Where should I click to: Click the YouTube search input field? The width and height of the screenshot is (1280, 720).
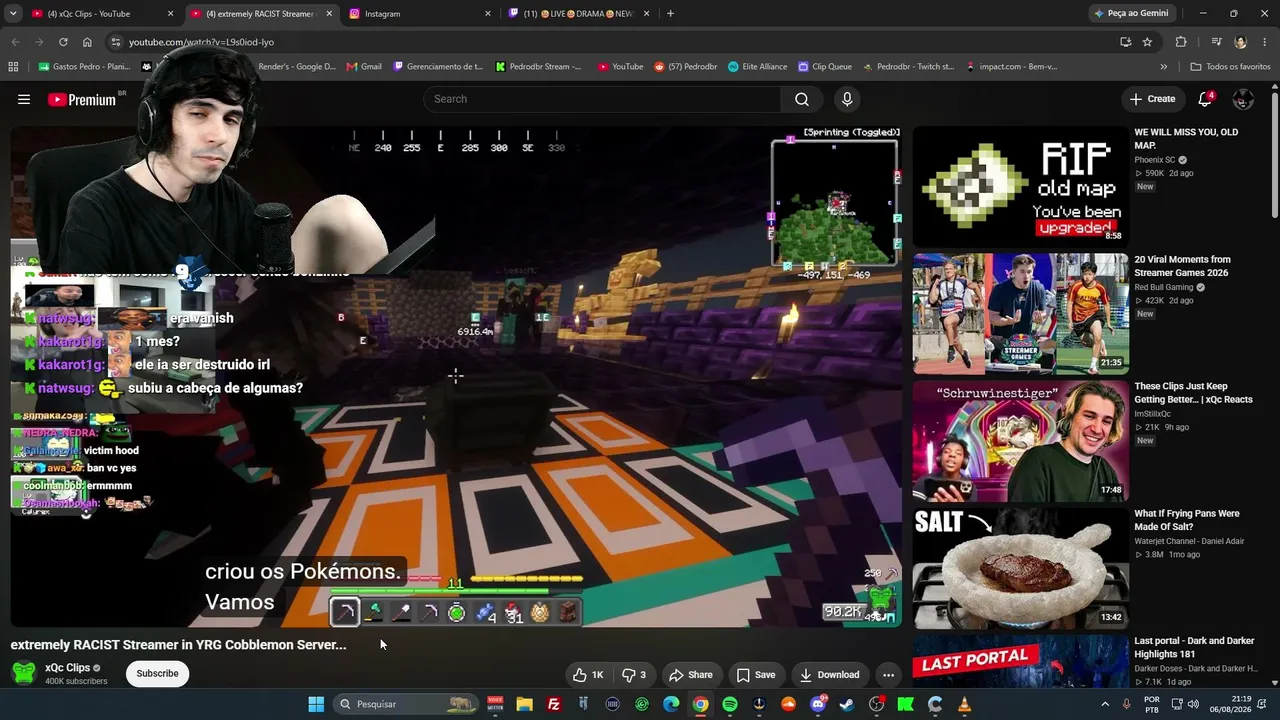(x=602, y=99)
